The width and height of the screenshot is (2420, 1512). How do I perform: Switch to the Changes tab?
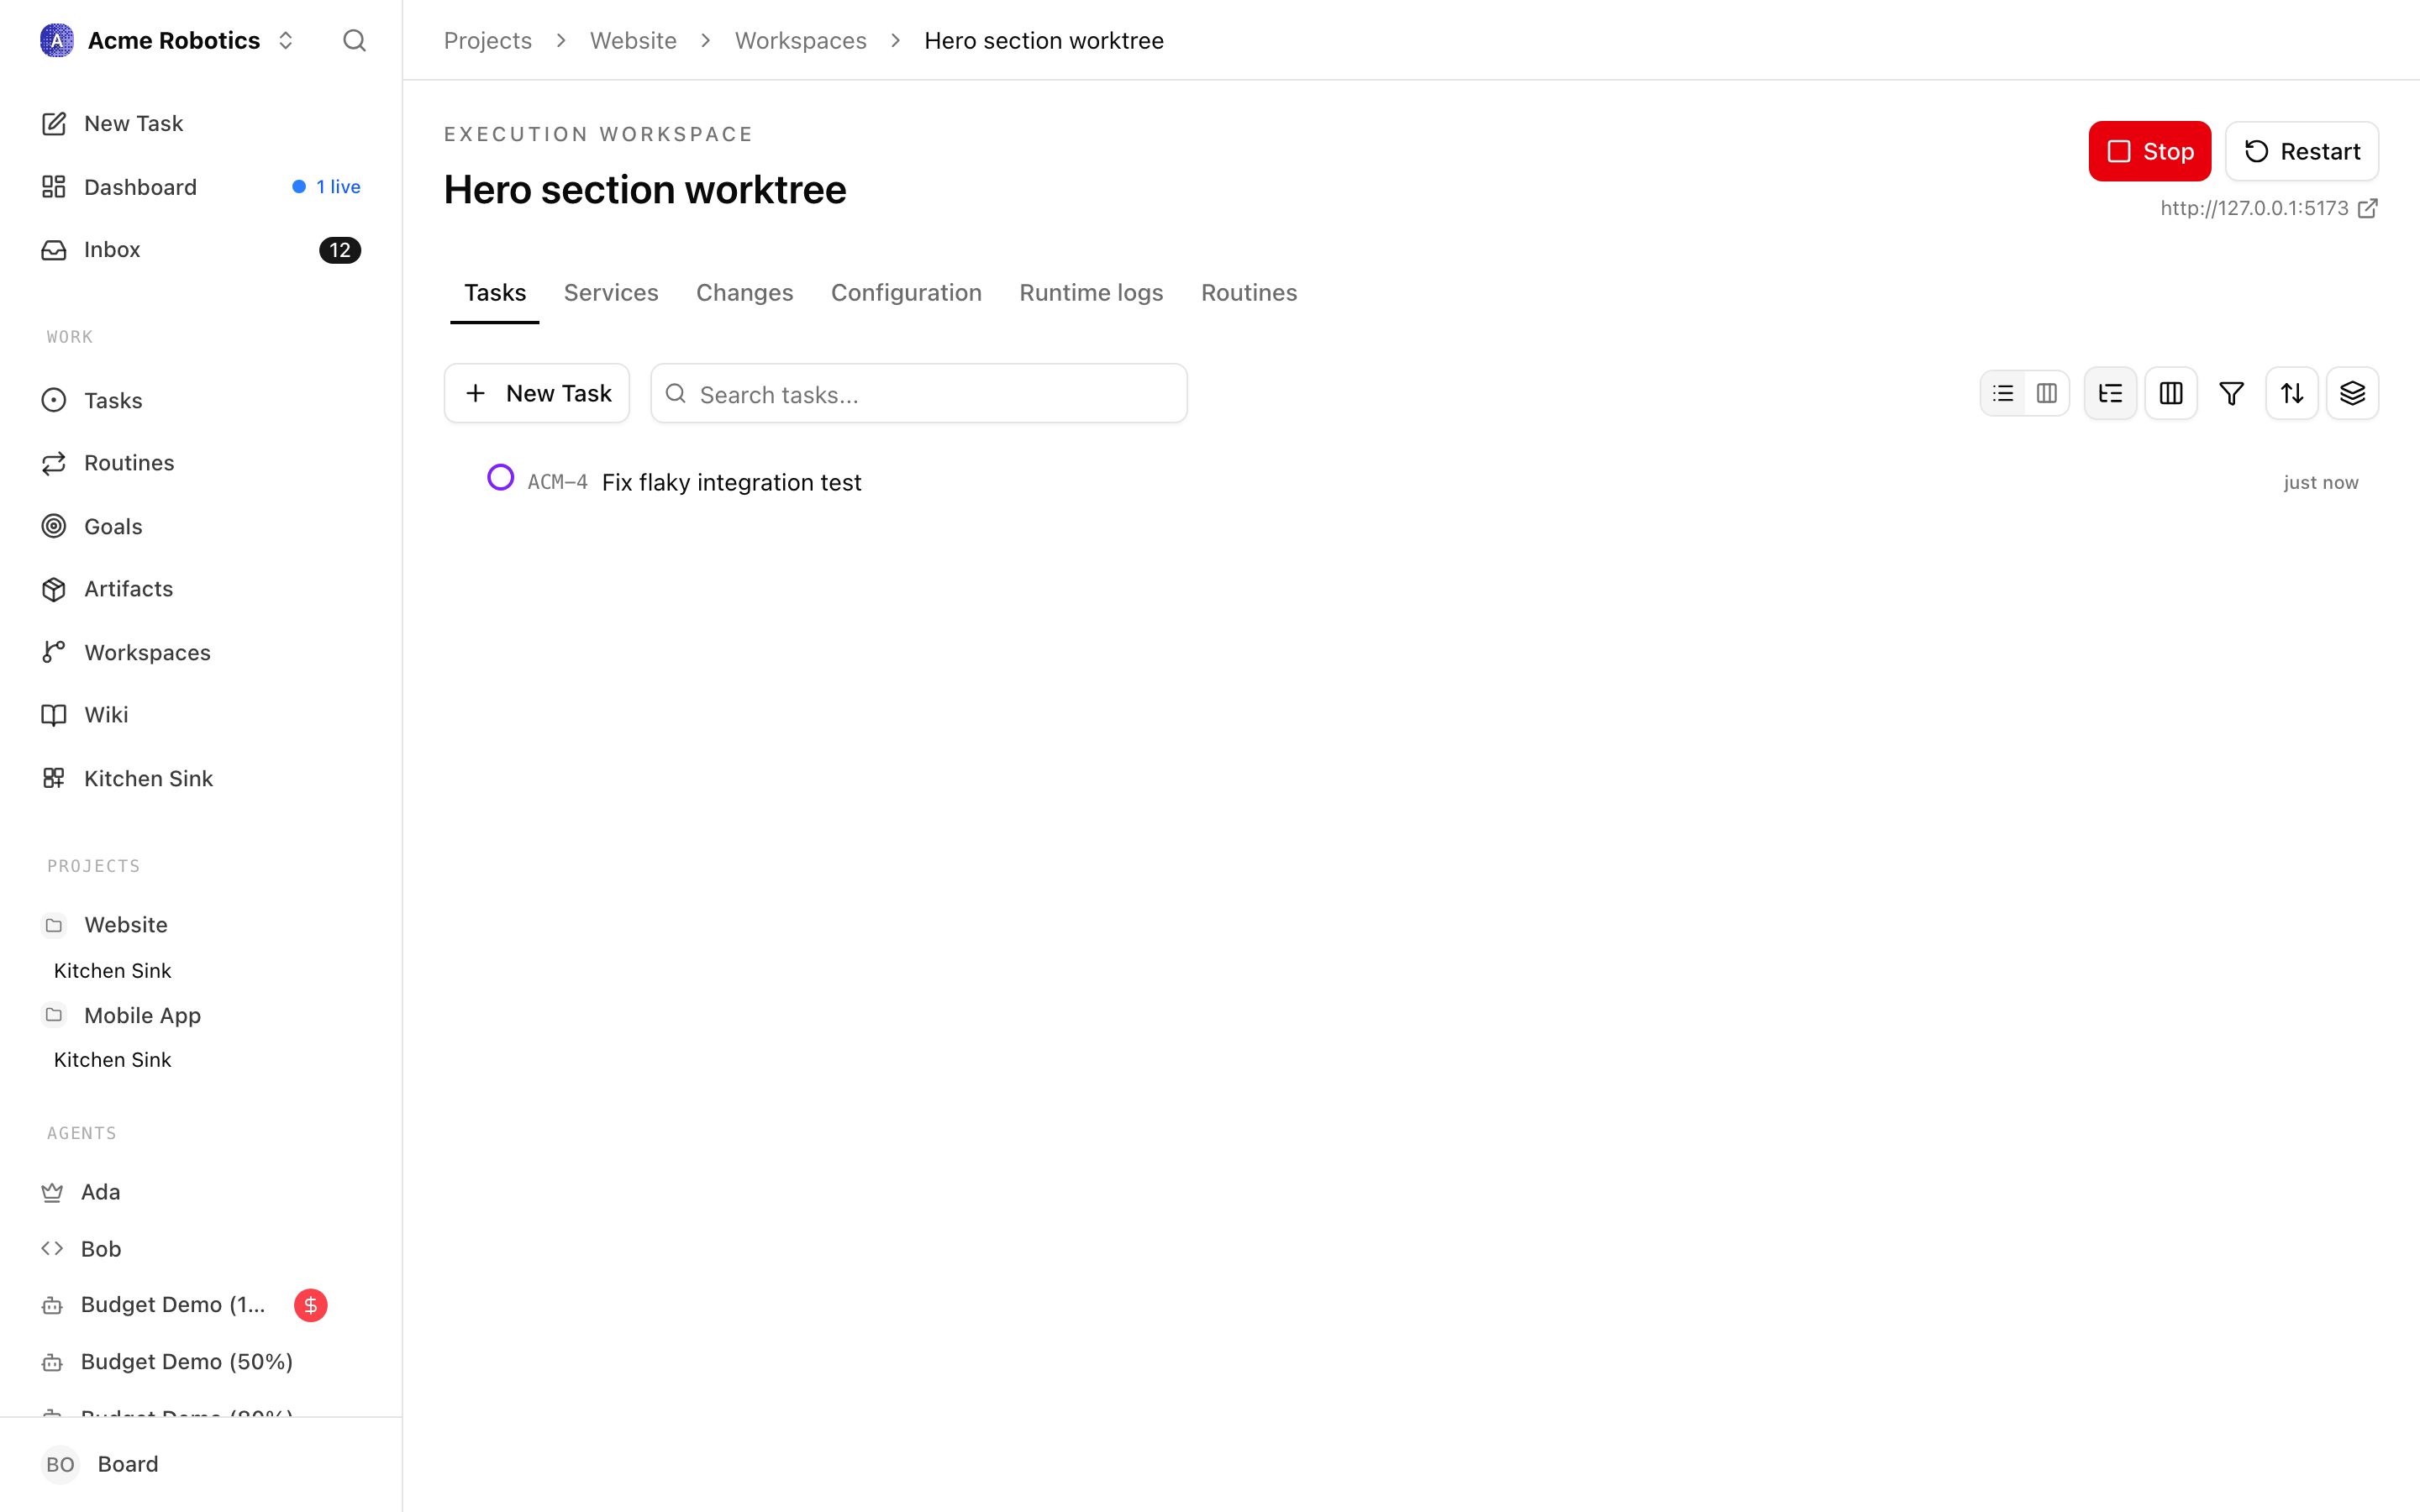[x=745, y=293]
